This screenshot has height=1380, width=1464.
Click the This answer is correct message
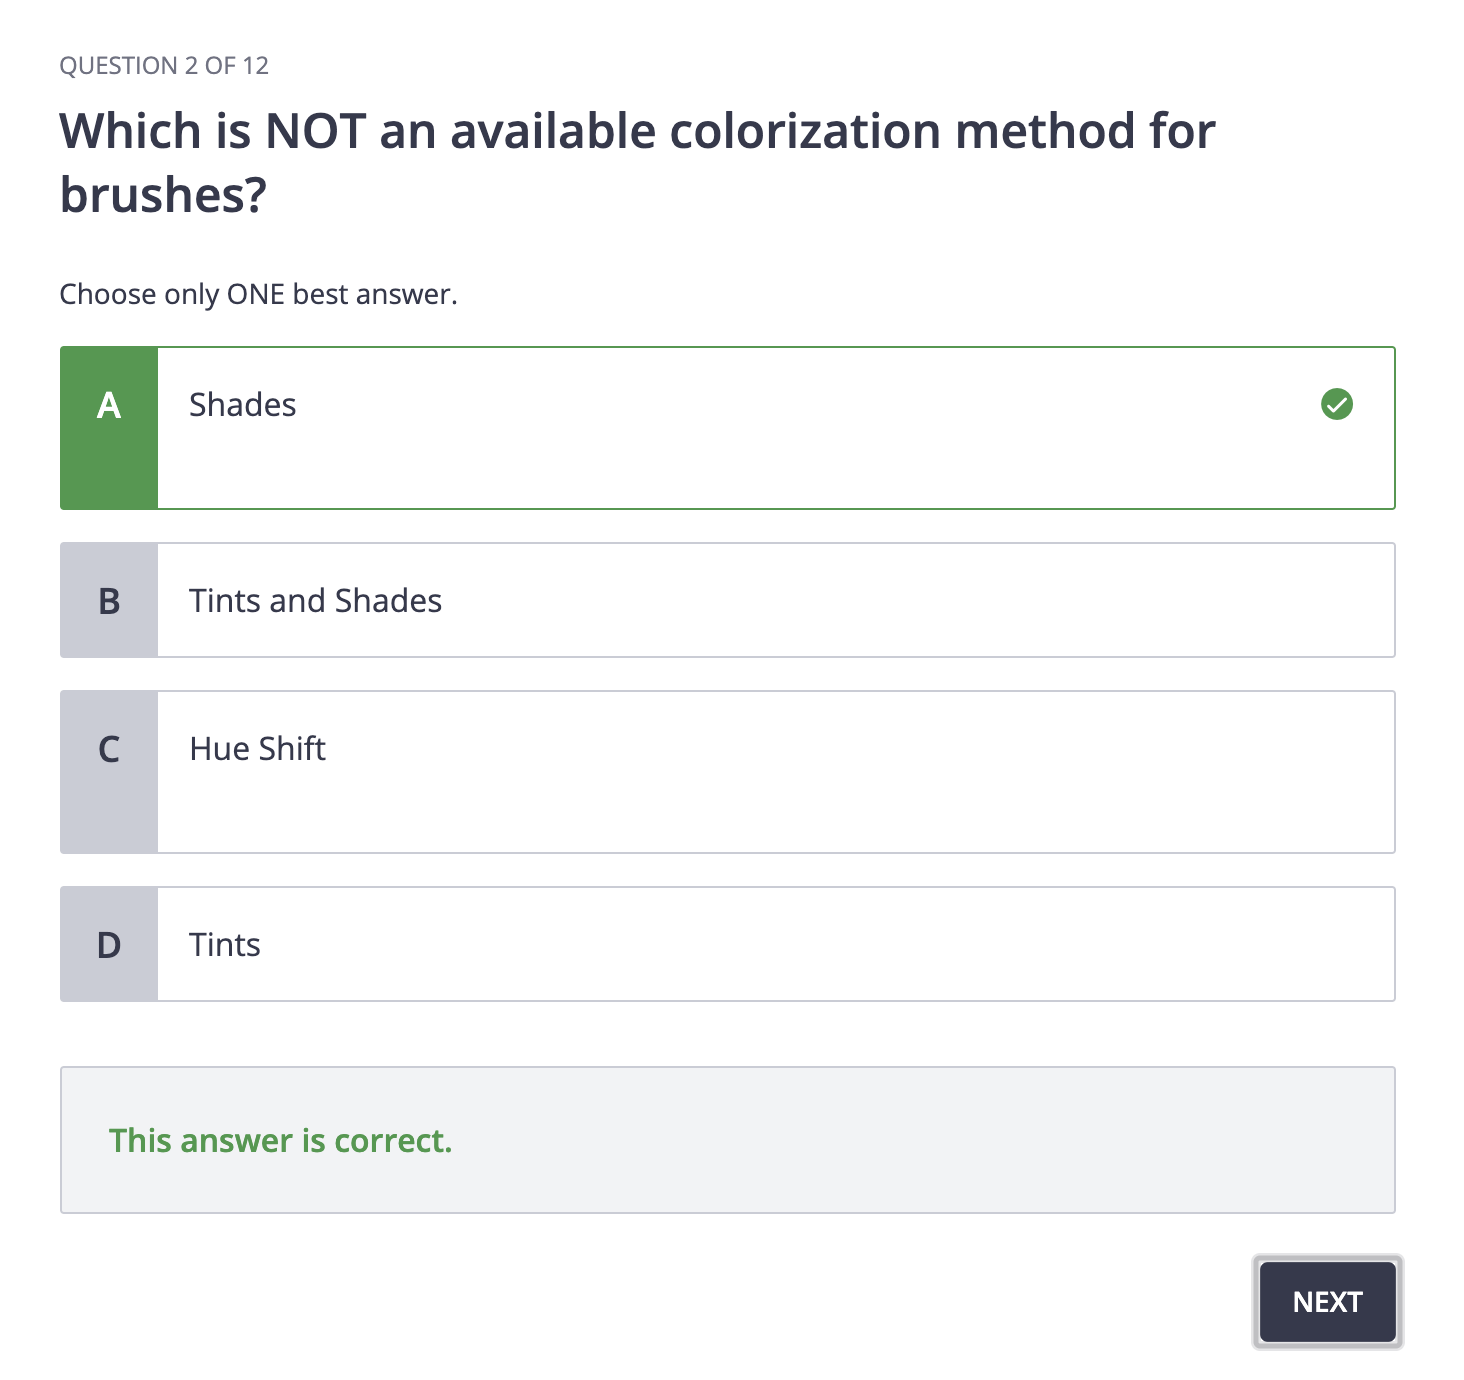281,1140
